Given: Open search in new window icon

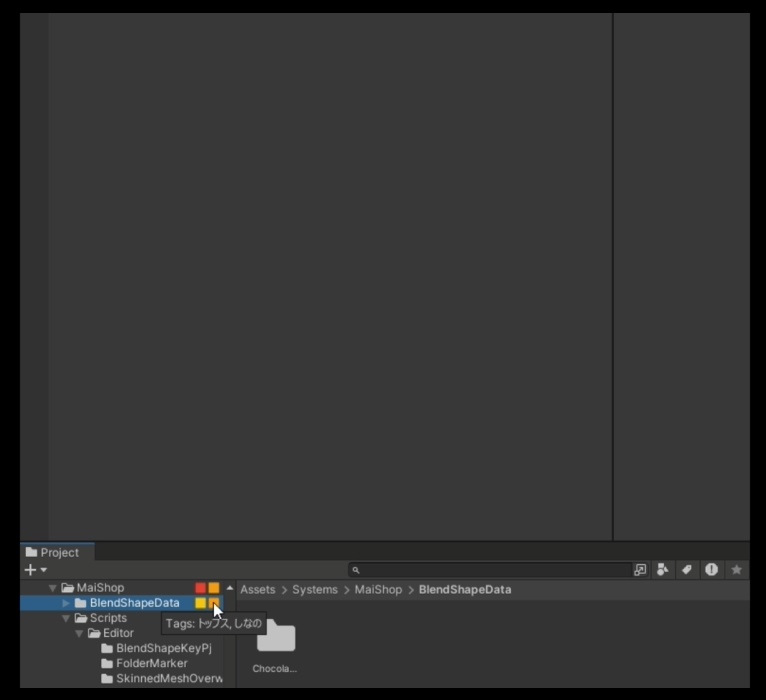Looking at the screenshot, I should [x=640, y=570].
